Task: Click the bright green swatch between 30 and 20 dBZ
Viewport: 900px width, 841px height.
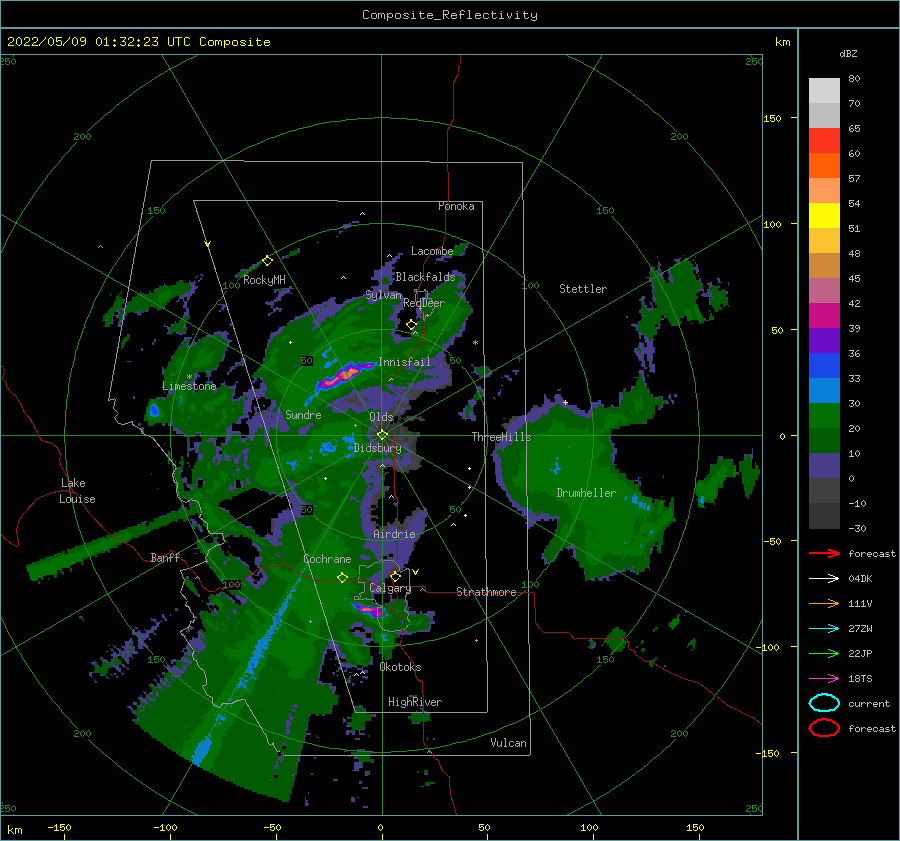Action: (x=824, y=416)
